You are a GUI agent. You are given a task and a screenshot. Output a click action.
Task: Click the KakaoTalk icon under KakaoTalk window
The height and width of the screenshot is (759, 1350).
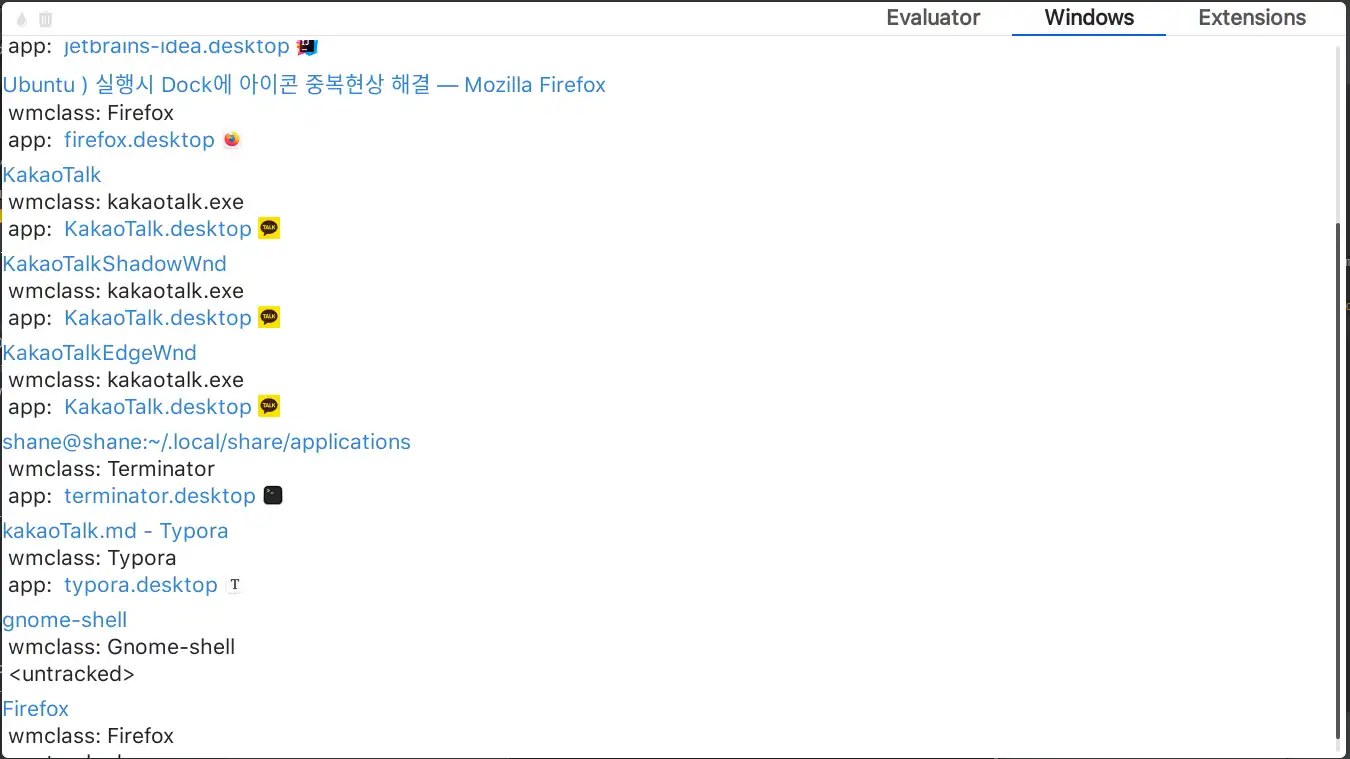click(269, 229)
